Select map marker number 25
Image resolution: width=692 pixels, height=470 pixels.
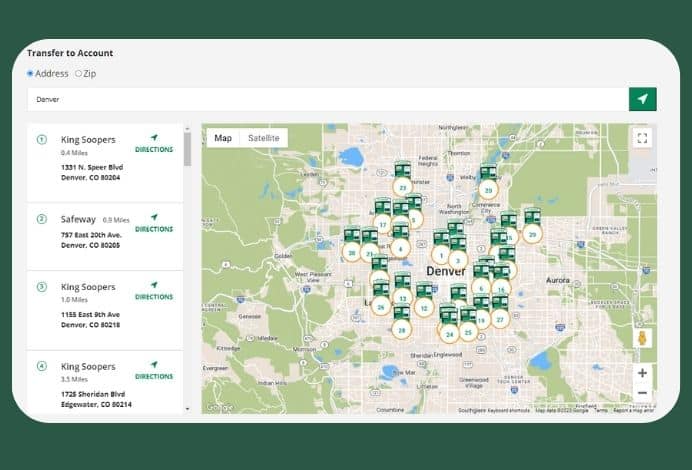point(468,332)
